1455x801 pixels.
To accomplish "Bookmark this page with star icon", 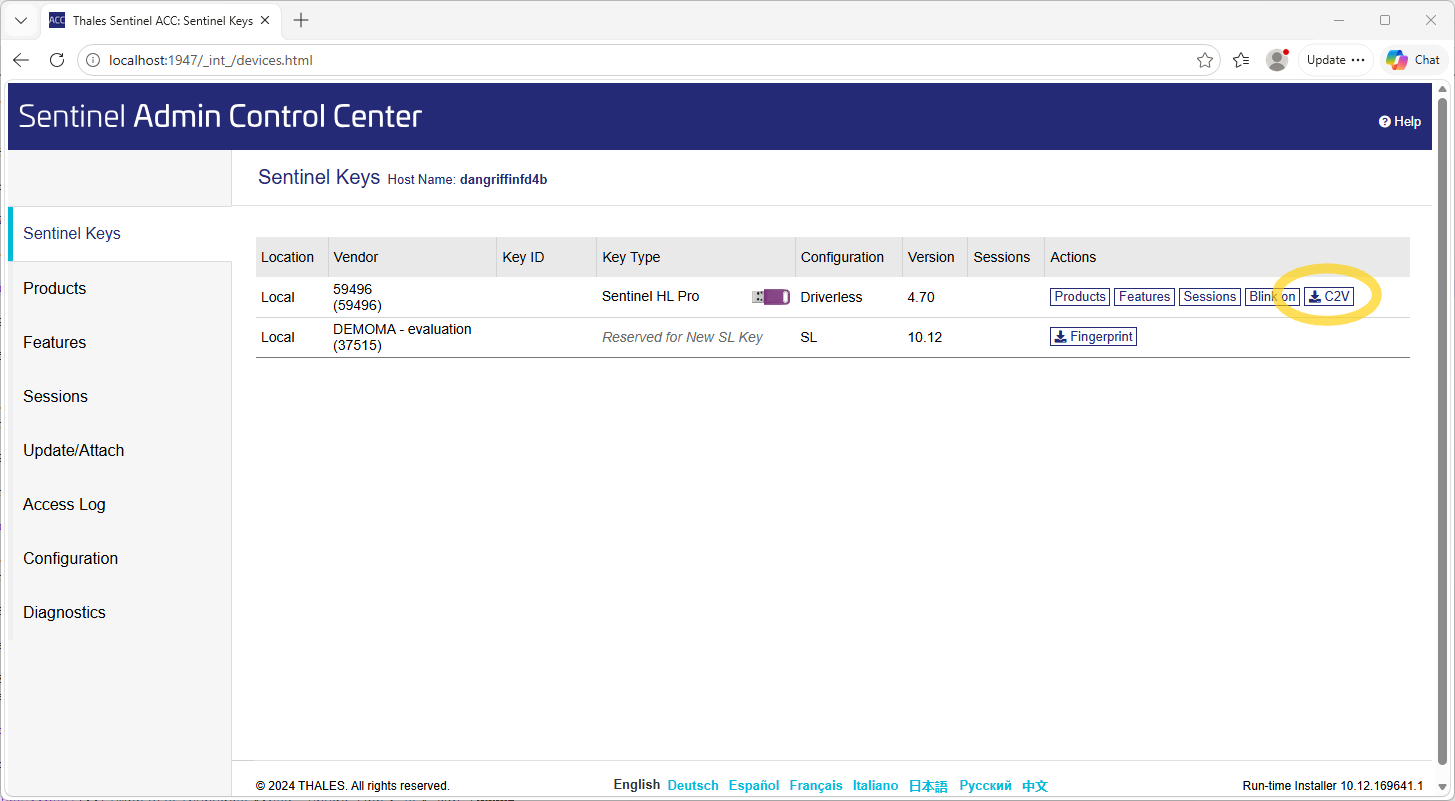I will pyautogui.click(x=1205, y=60).
